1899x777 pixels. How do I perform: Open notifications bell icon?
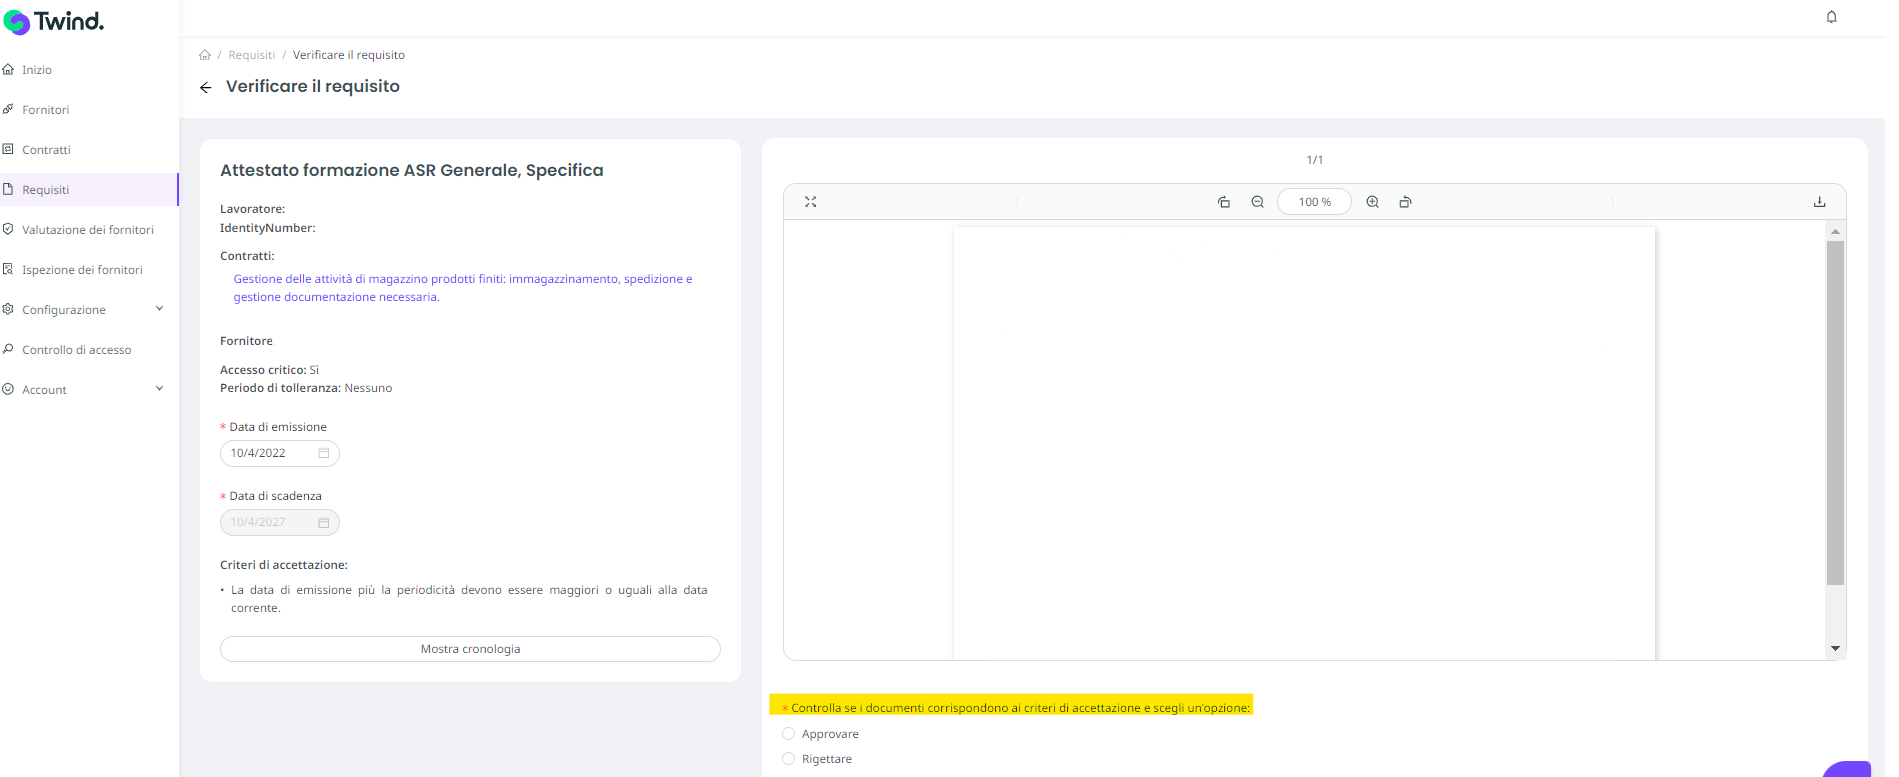1831,17
